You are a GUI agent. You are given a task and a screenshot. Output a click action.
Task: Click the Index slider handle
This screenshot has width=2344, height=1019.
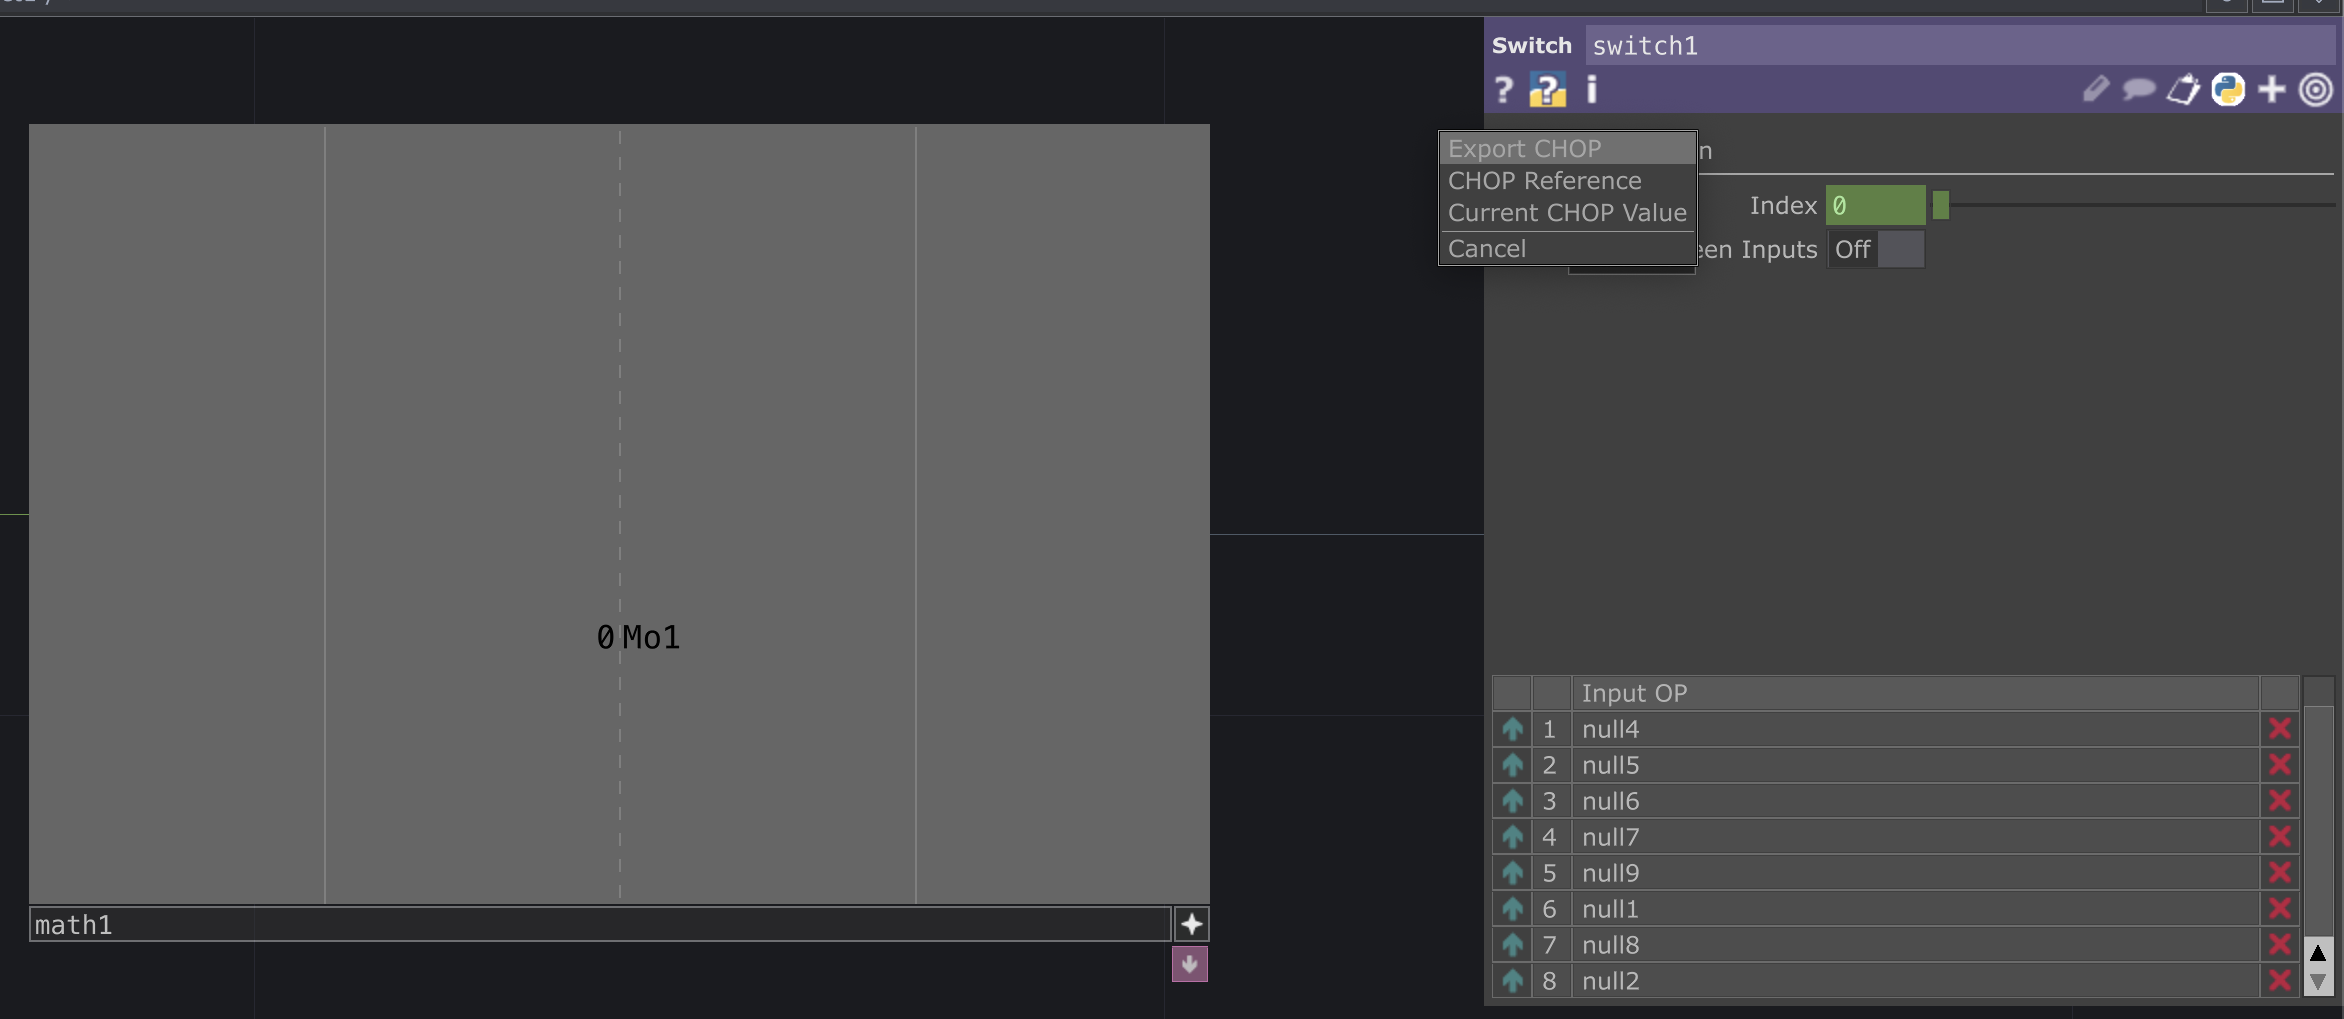(1941, 205)
